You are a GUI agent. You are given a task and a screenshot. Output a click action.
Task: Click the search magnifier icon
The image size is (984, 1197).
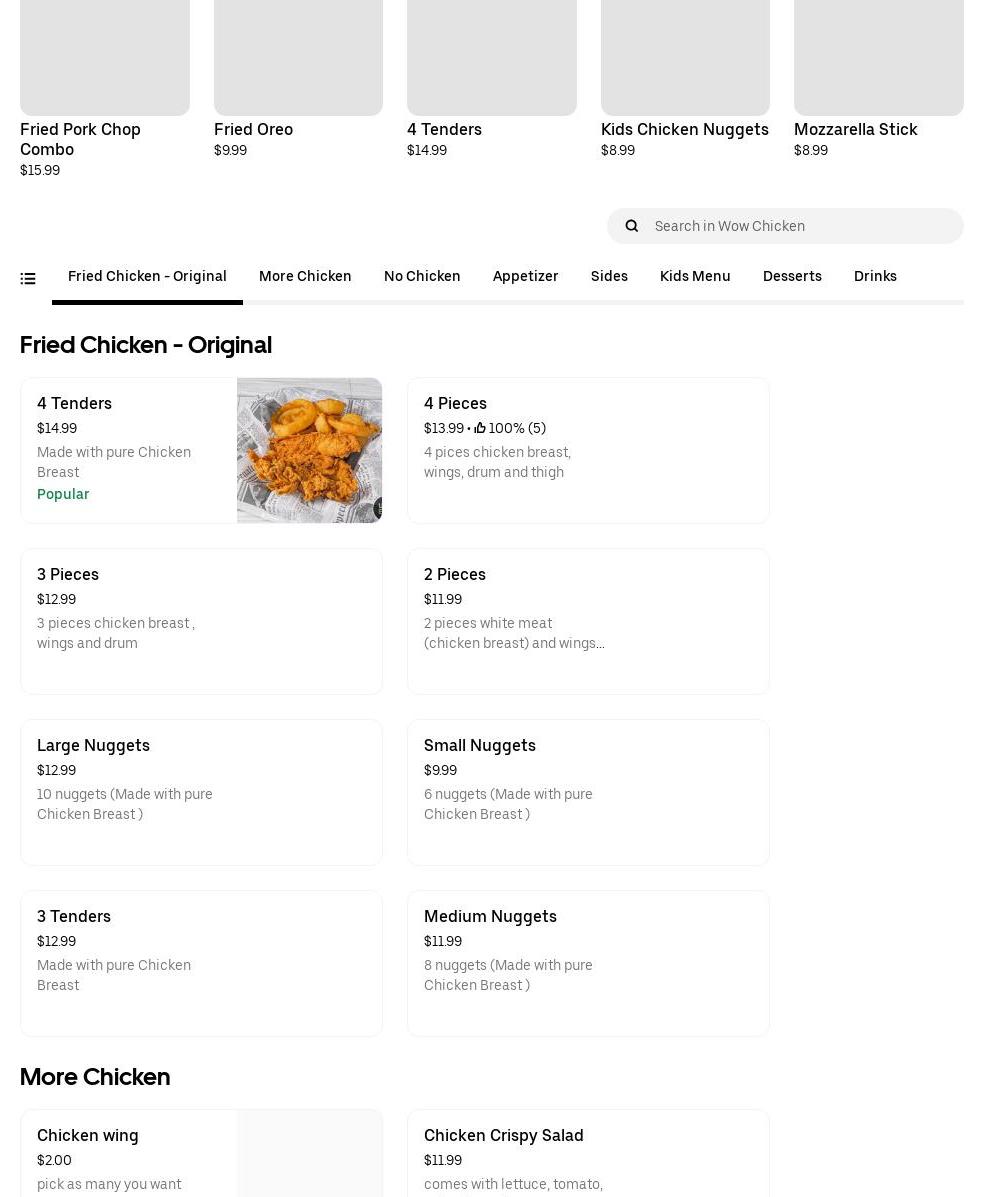pyautogui.click(x=632, y=226)
